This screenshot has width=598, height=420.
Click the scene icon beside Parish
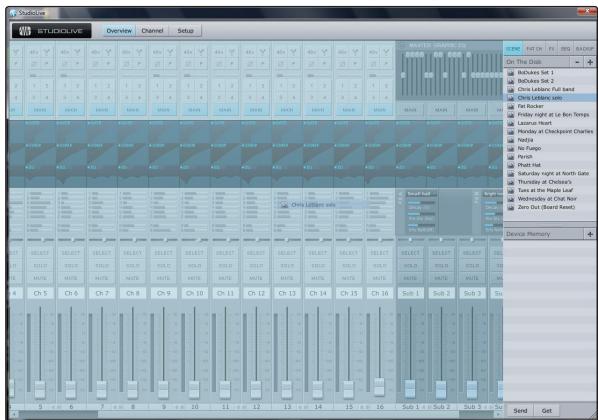[511, 157]
